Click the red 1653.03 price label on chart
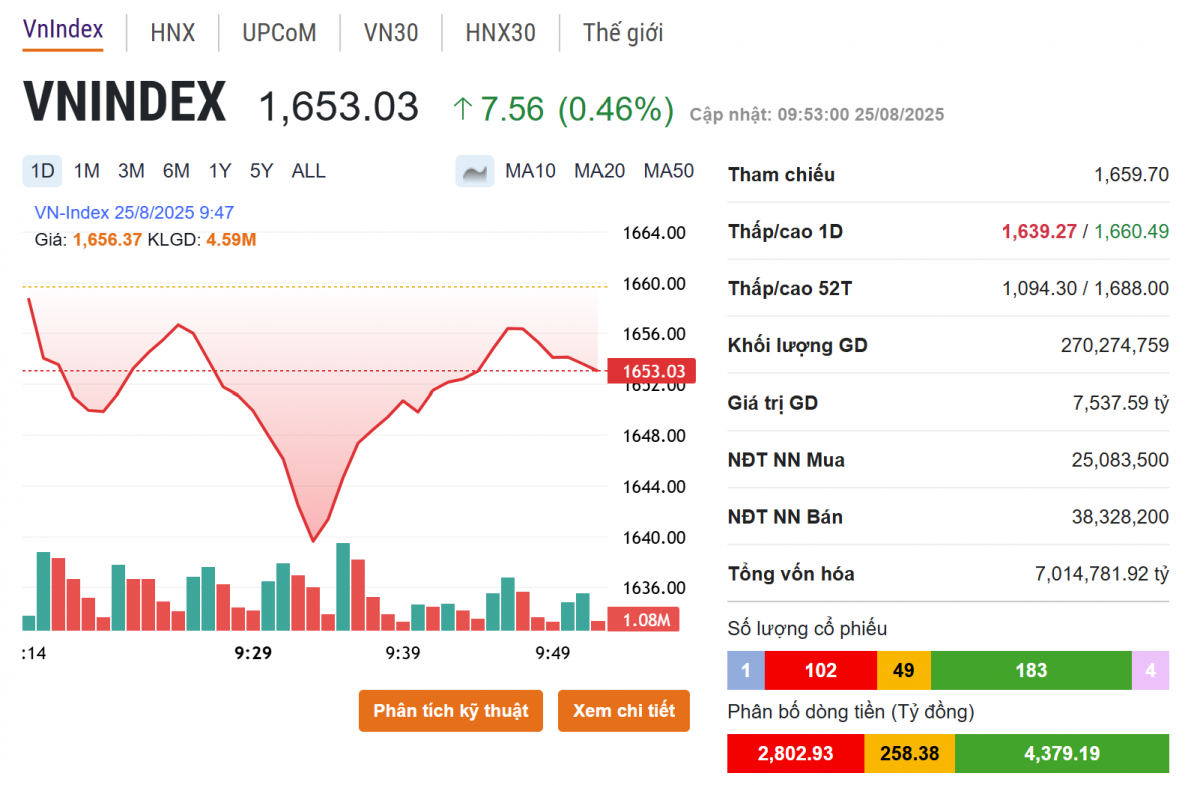 point(653,372)
